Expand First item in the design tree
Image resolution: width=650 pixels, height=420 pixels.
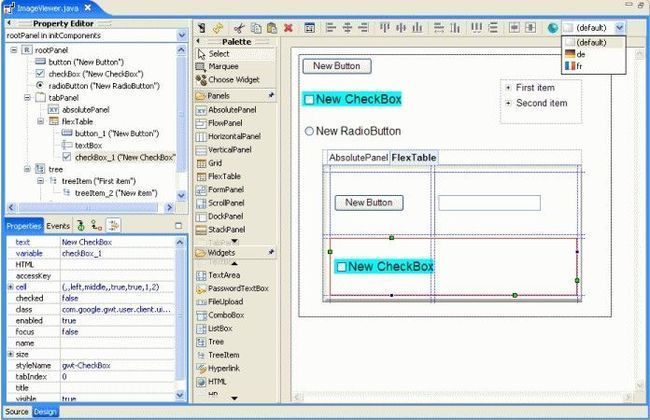pyautogui.click(x=508, y=88)
